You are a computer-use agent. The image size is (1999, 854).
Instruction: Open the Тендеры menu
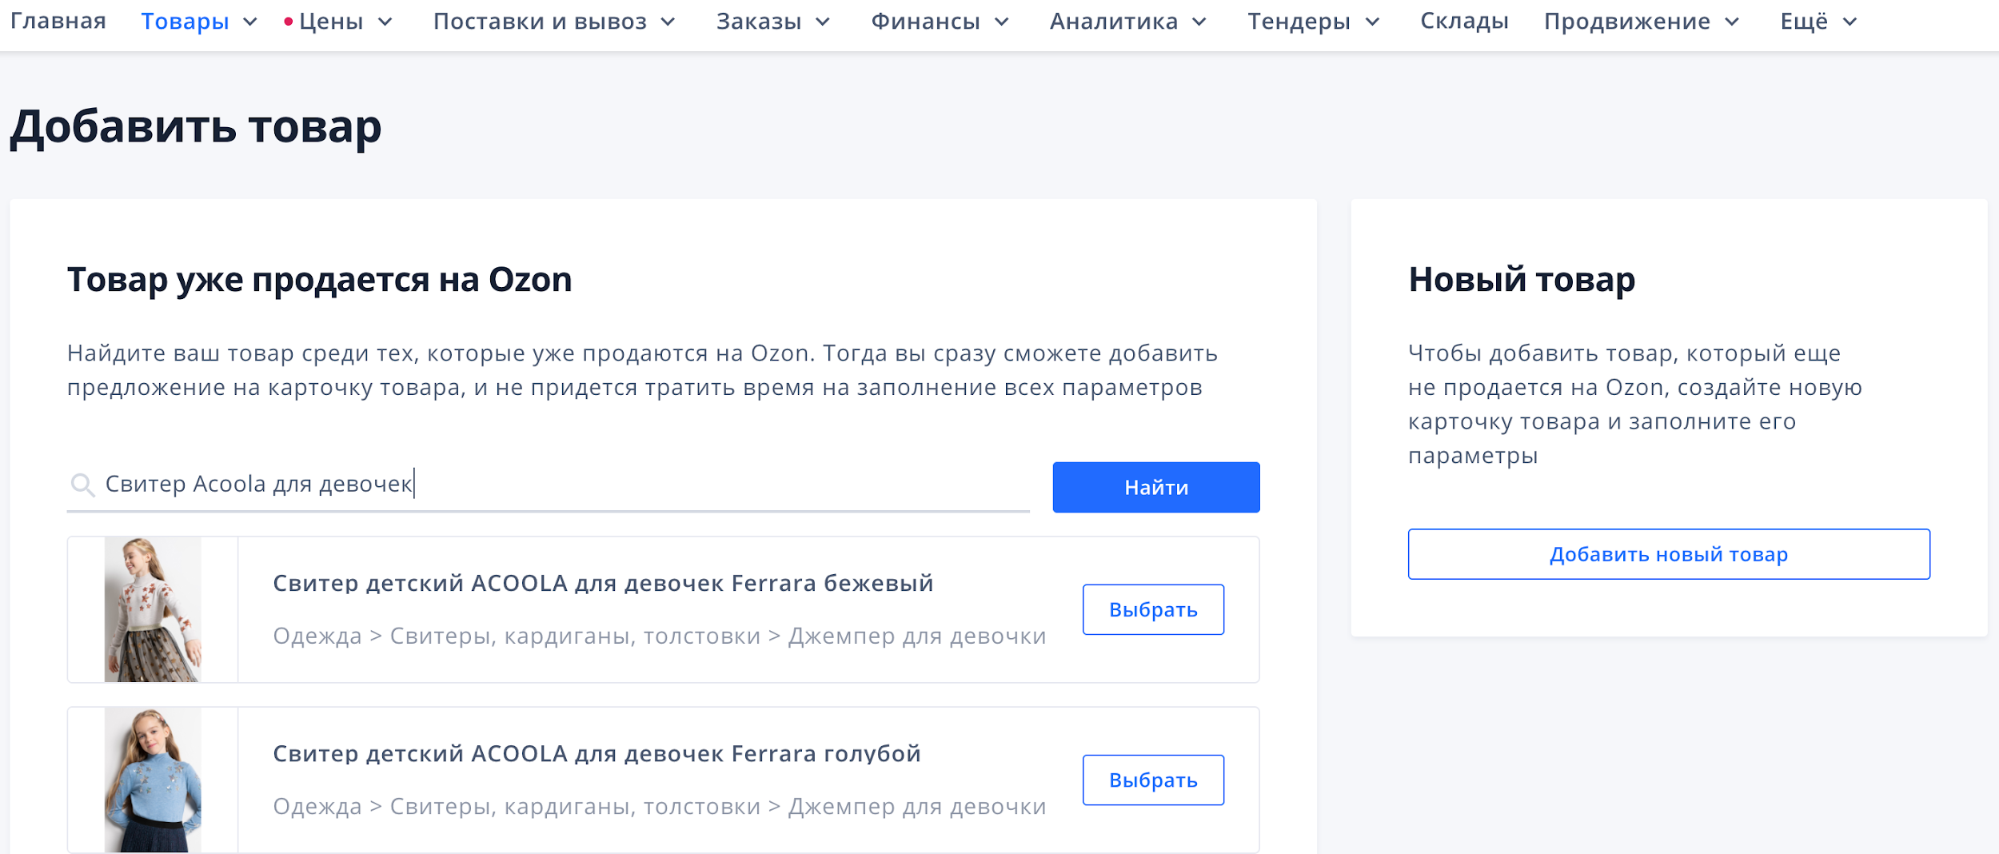[1299, 22]
